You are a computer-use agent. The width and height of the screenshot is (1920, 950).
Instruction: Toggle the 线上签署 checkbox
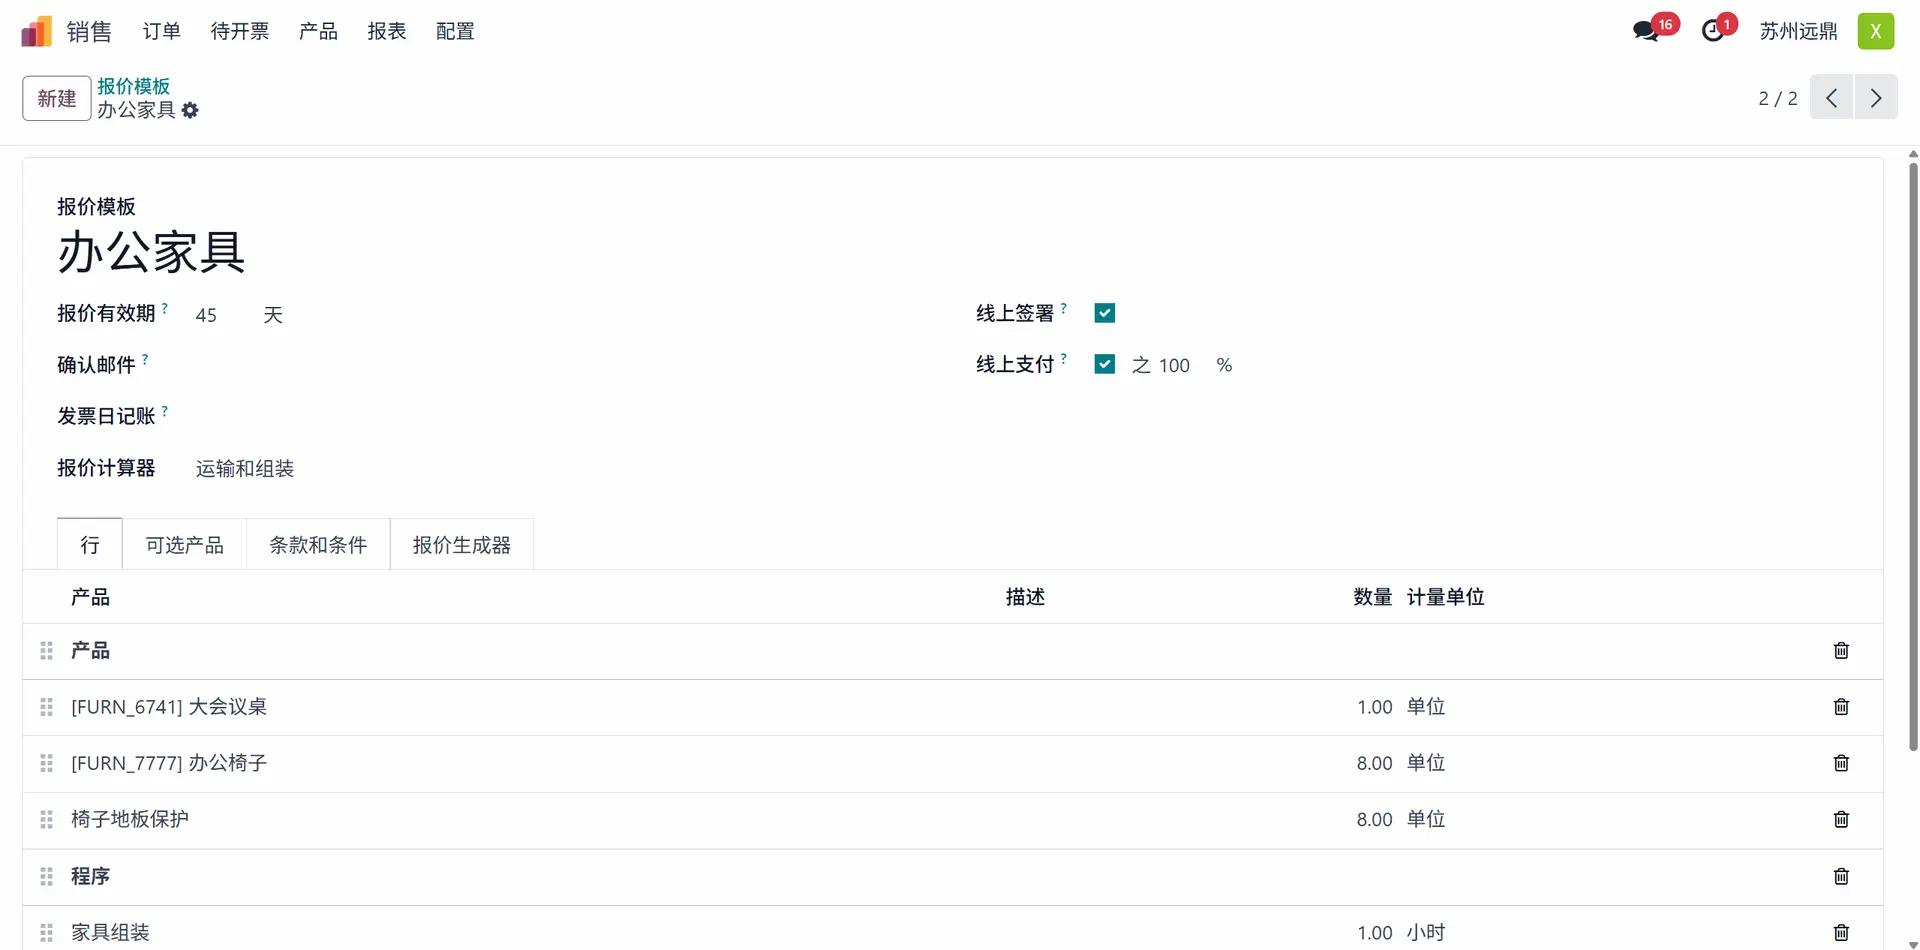pyautogui.click(x=1104, y=313)
